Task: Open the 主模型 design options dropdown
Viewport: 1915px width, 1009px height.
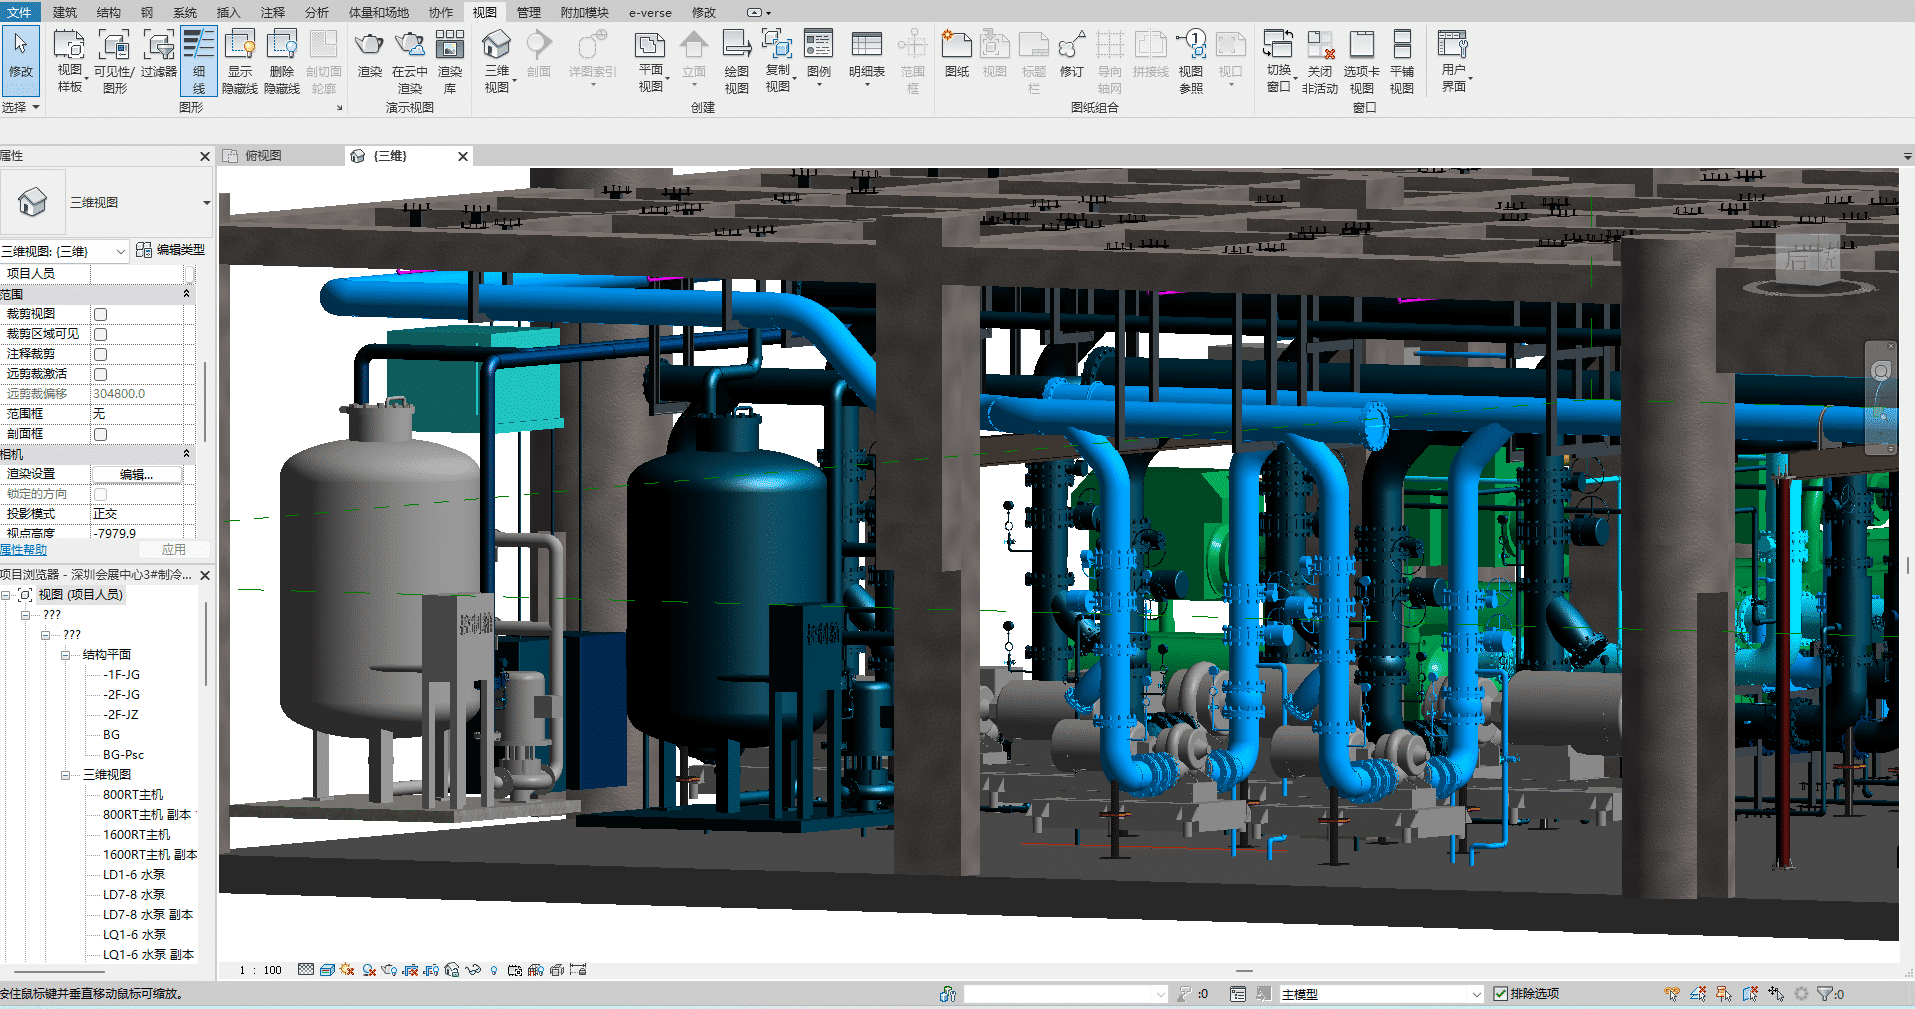Action: tap(1476, 994)
